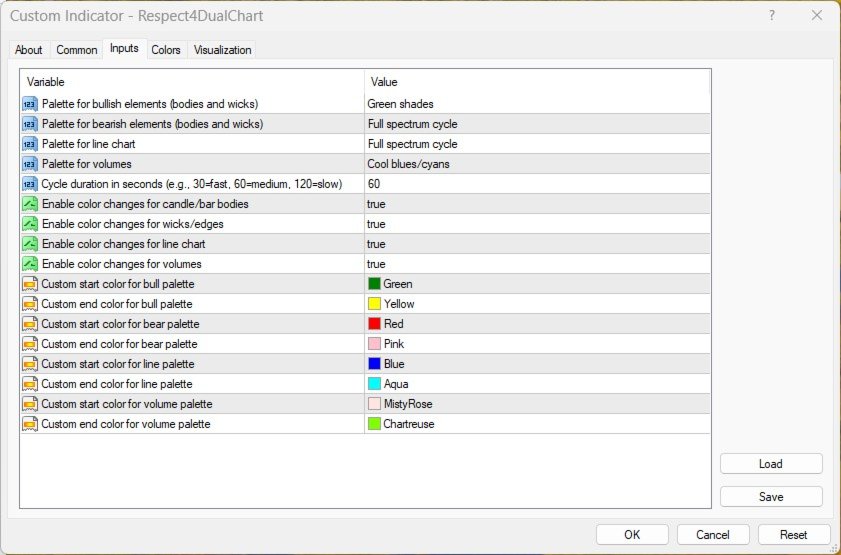Pick the Red color swatch
The height and width of the screenshot is (555, 841).
click(374, 324)
